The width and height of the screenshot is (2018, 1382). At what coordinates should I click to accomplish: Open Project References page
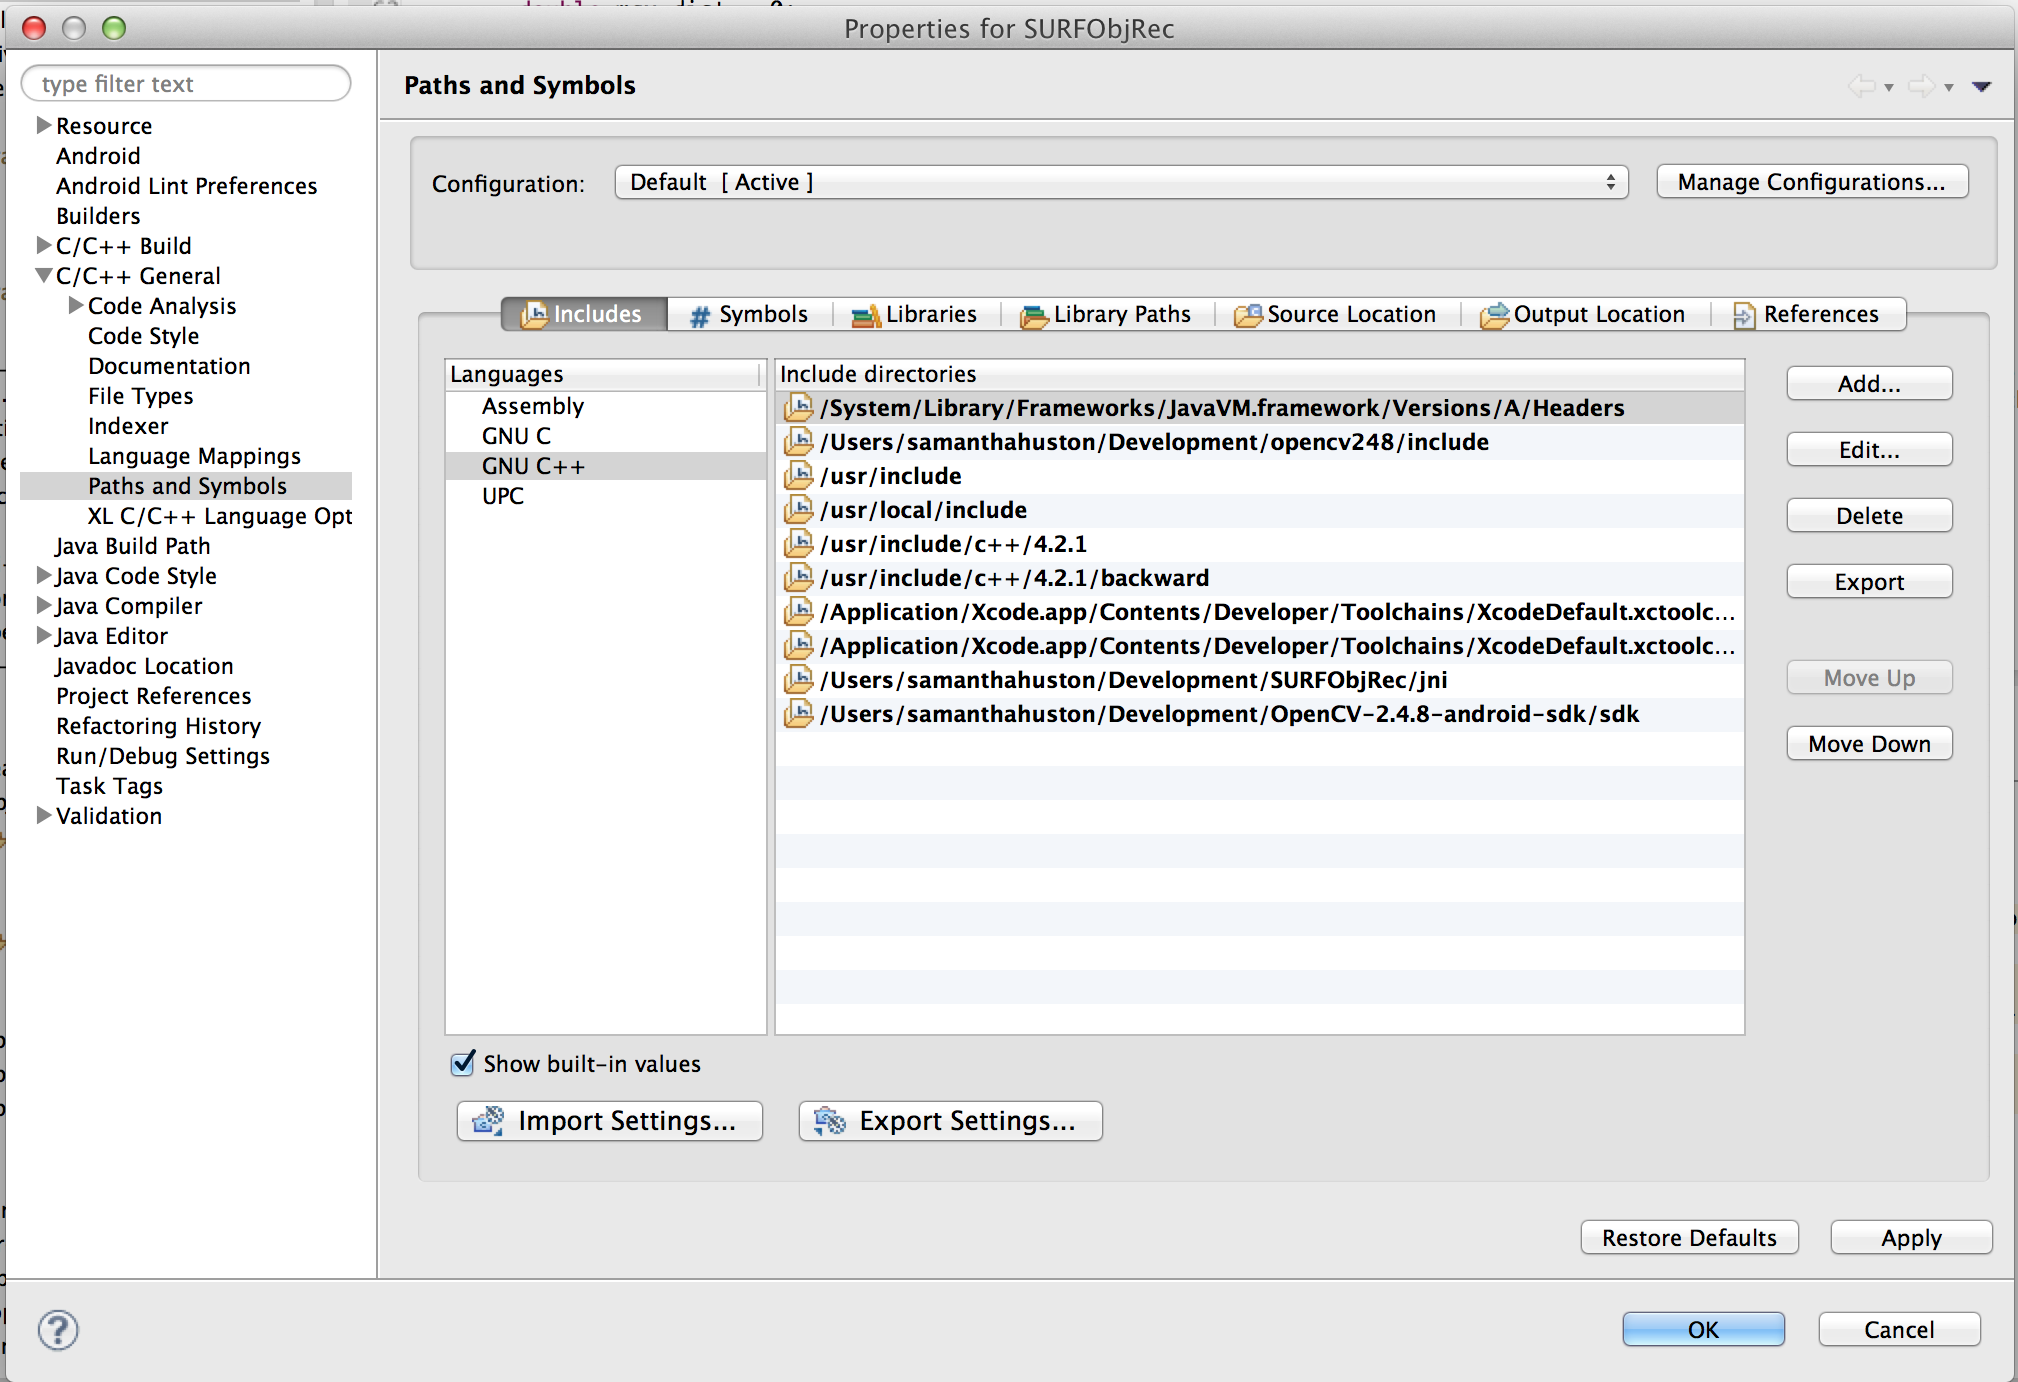click(x=154, y=696)
